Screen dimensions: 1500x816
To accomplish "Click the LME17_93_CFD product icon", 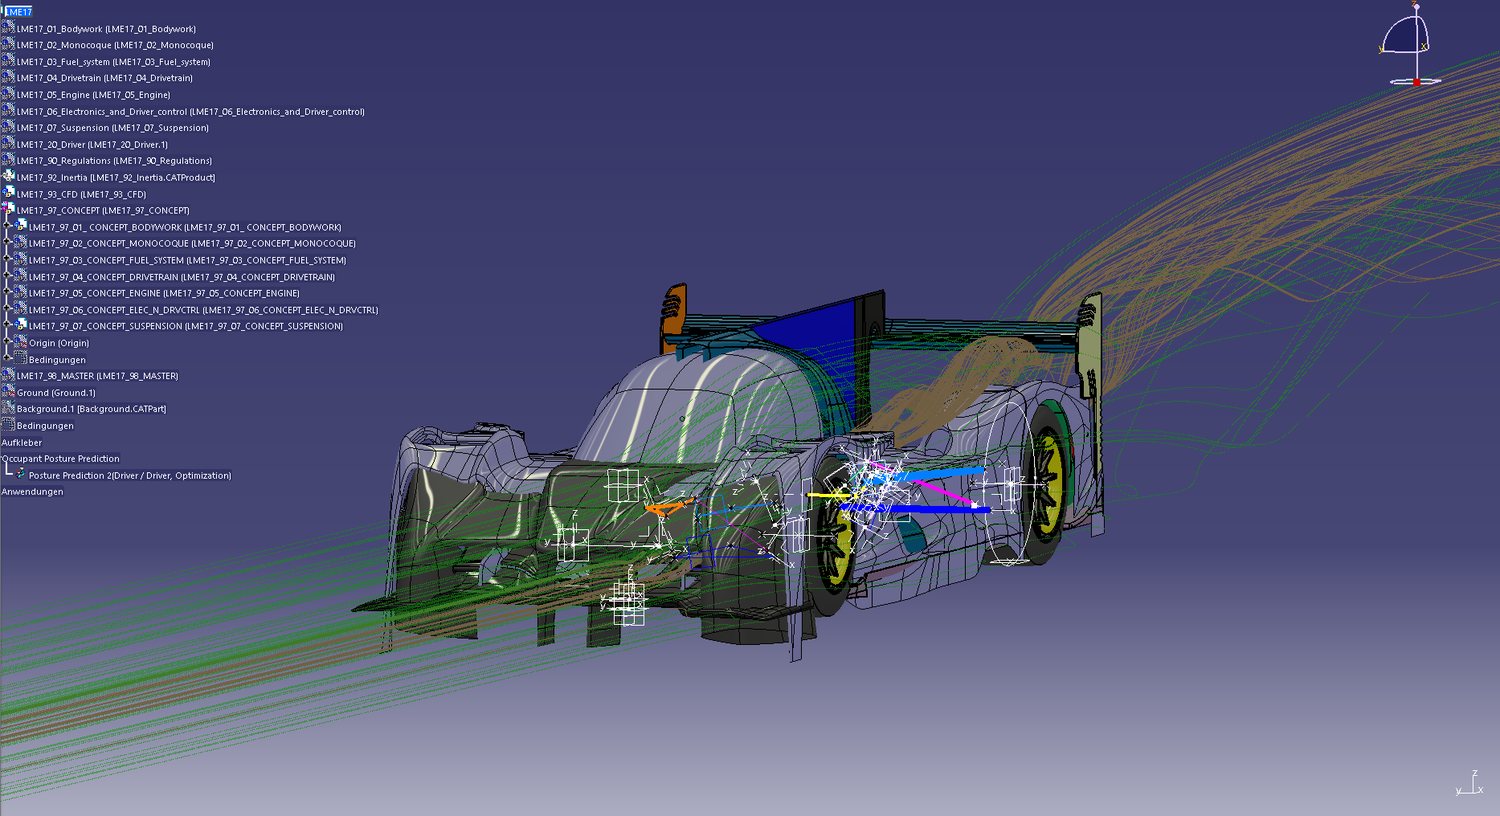I will [8, 193].
